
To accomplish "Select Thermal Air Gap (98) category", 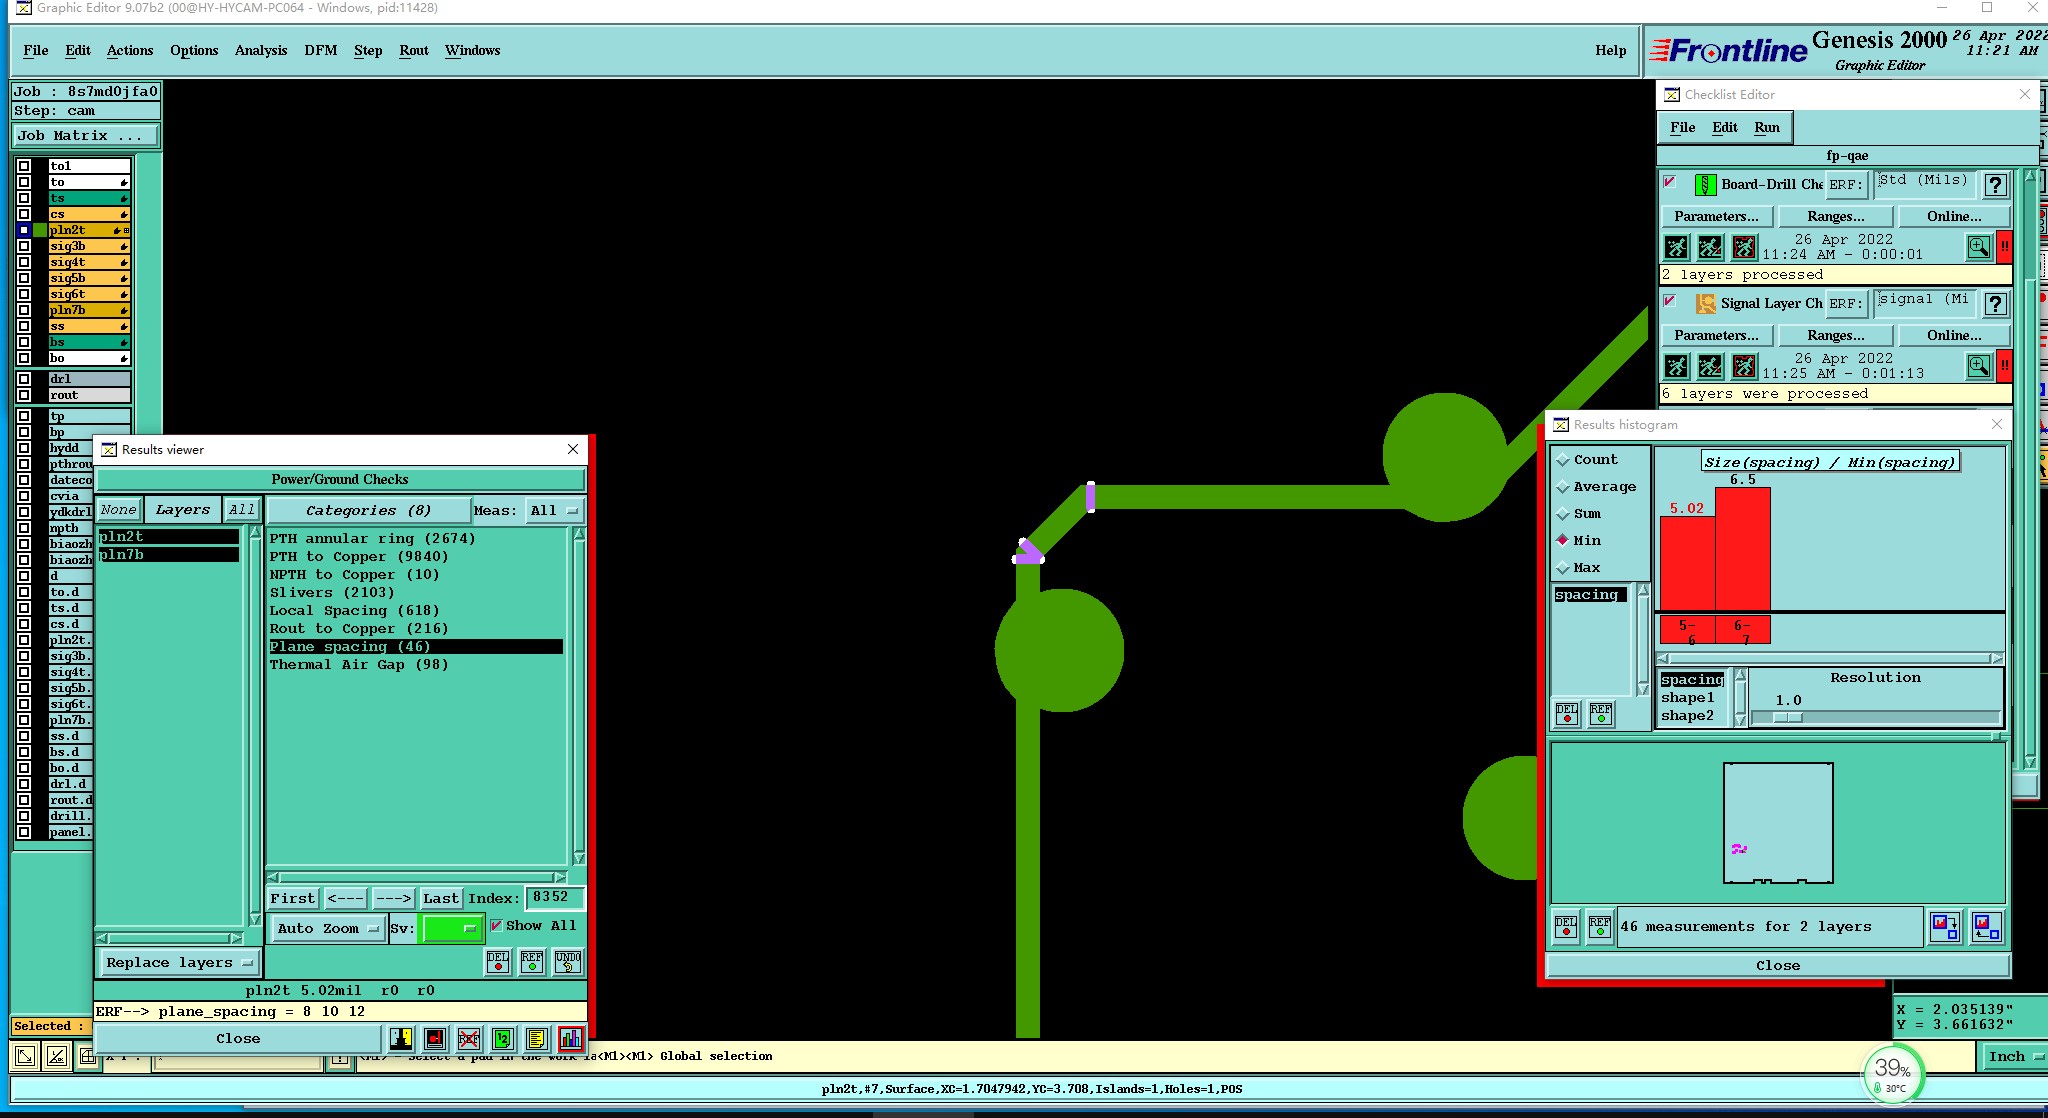I will pos(358,665).
